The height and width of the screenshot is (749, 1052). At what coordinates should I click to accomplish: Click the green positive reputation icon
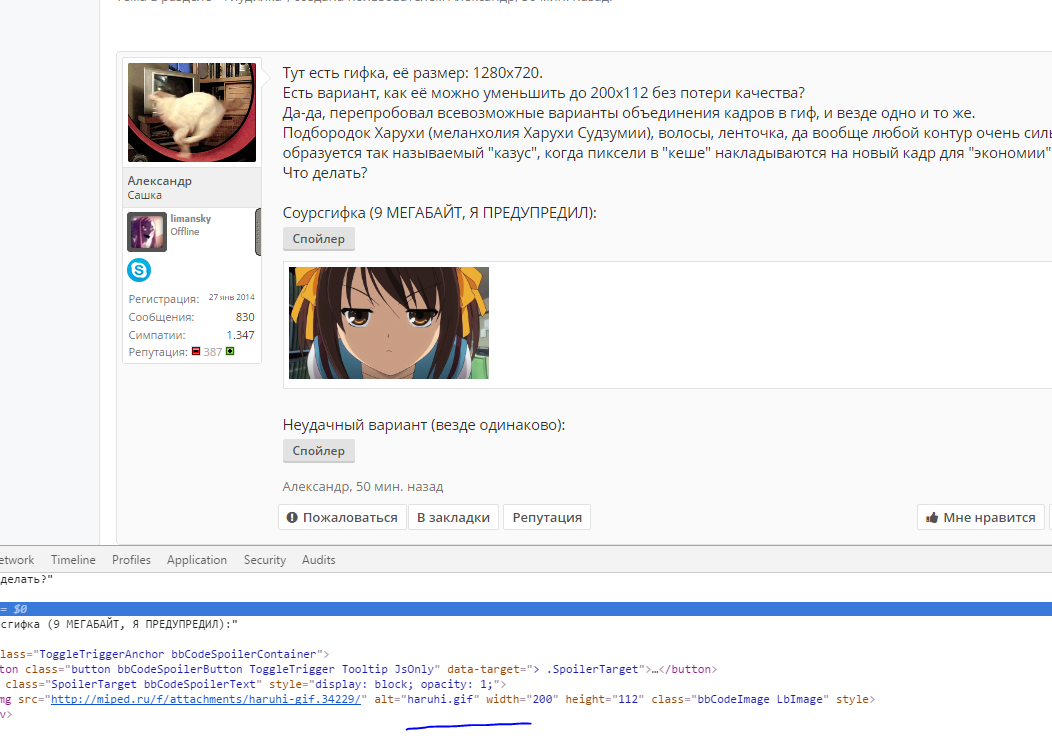click(x=230, y=351)
